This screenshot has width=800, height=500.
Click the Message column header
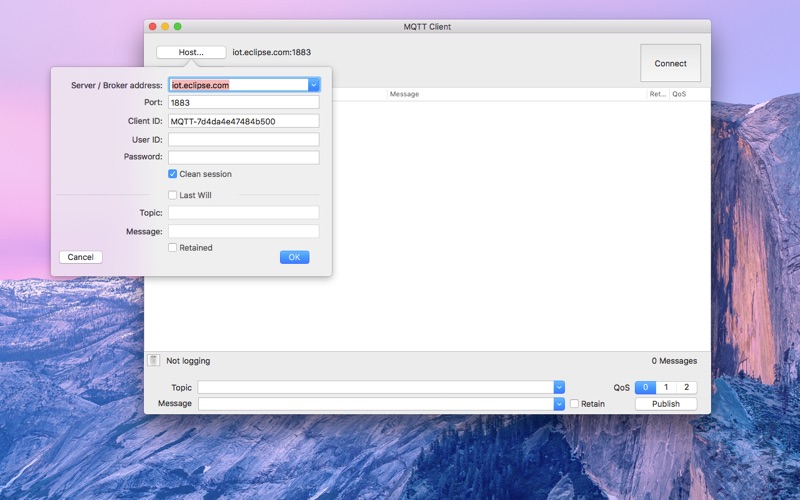[x=516, y=94]
